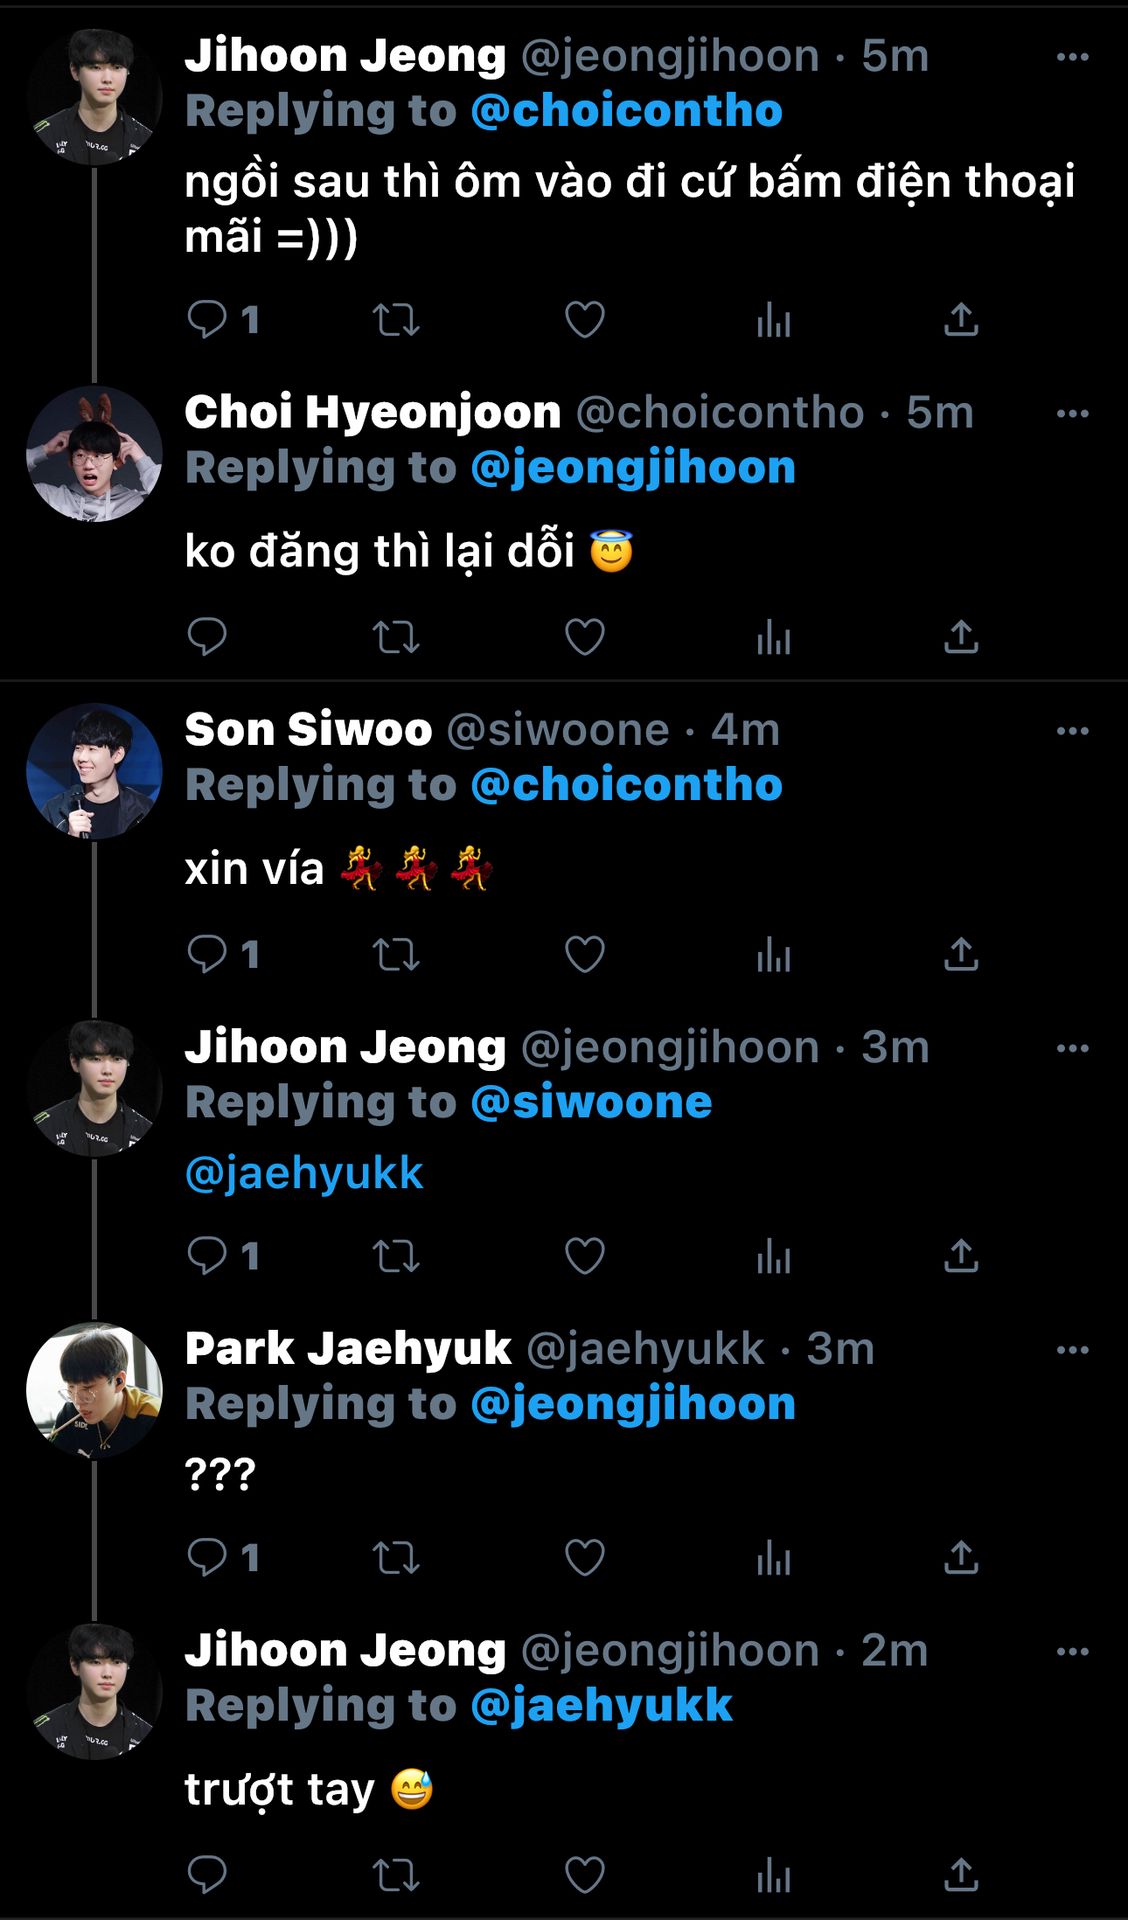Retweet Jihoon Jeong's 'trượt tay' tweet
This screenshot has width=1128, height=1920.
[x=396, y=1874]
